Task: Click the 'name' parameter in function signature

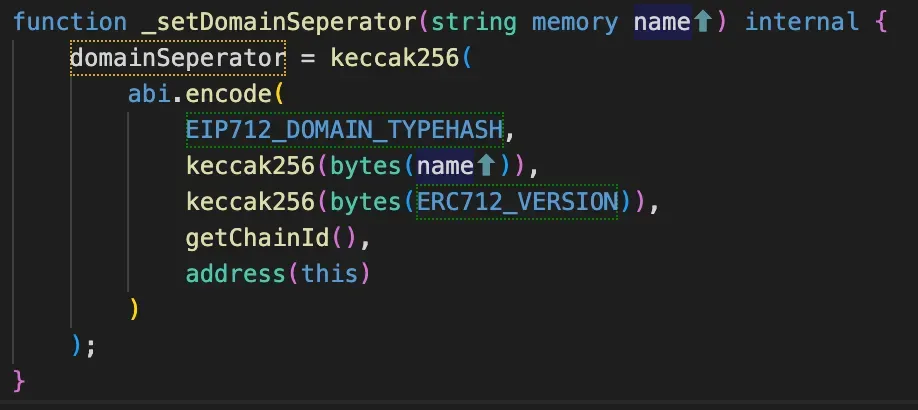Action: click(x=662, y=22)
